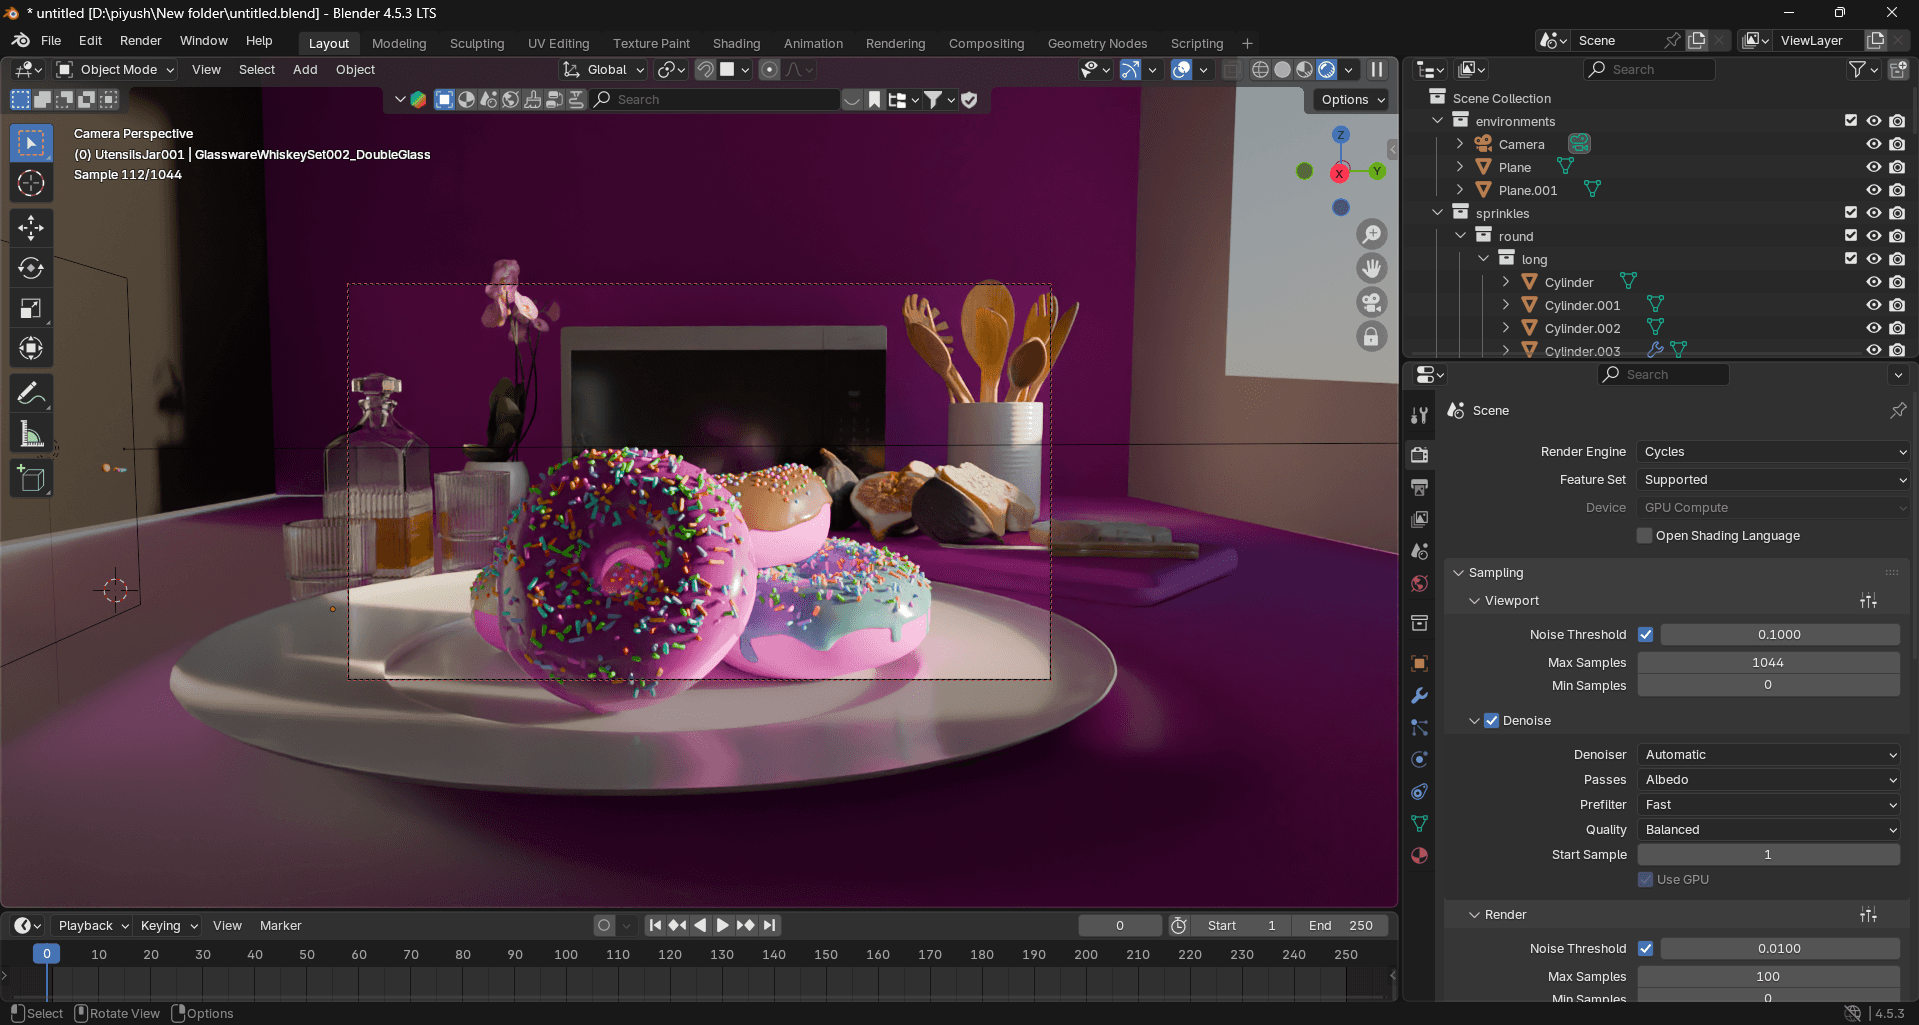Click the outliner Search field

pyautogui.click(x=1649, y=69)
